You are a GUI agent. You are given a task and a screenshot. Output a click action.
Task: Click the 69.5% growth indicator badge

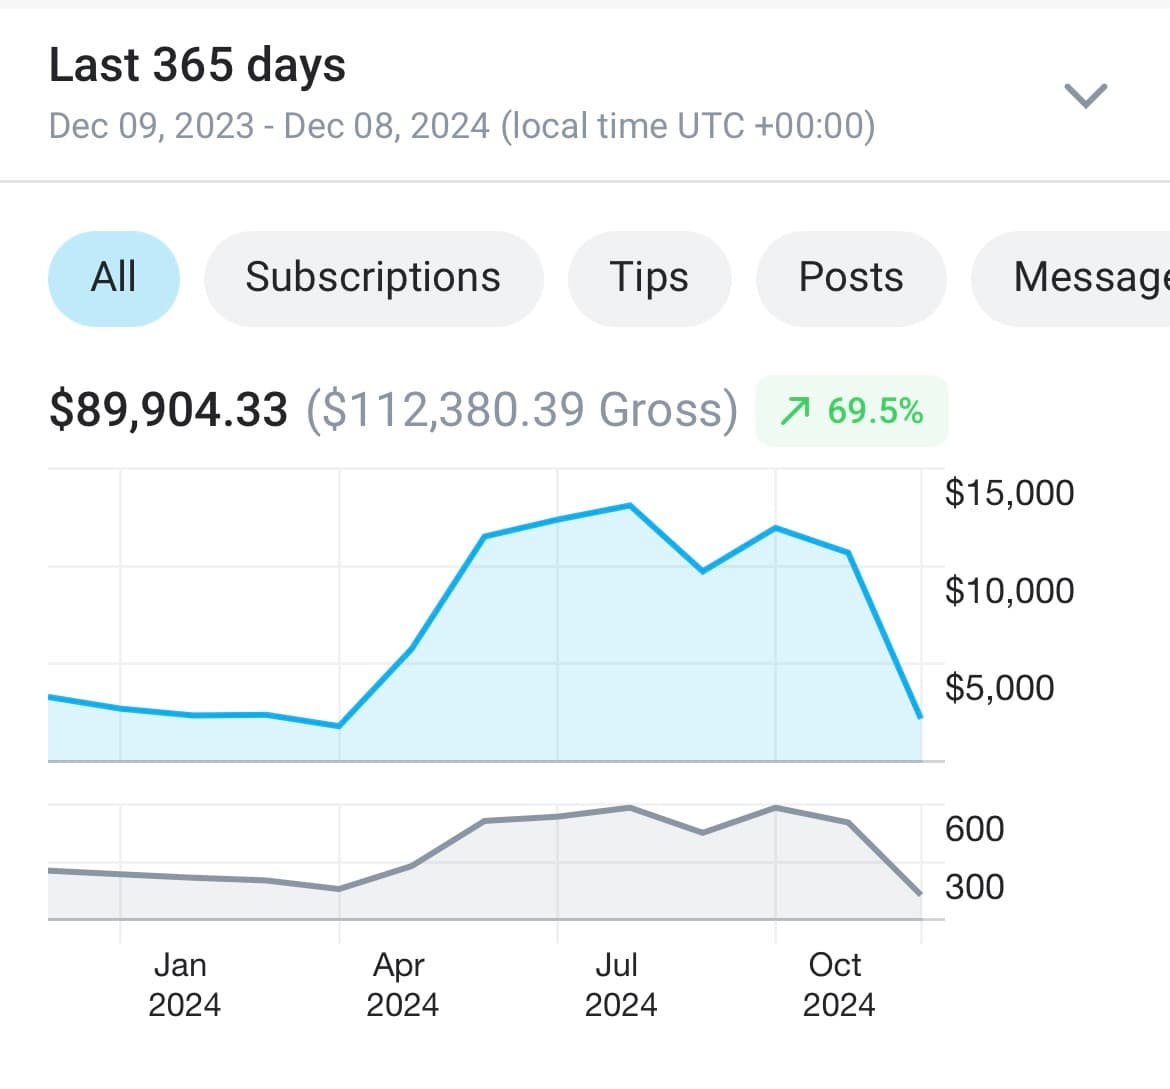point(851,410)
